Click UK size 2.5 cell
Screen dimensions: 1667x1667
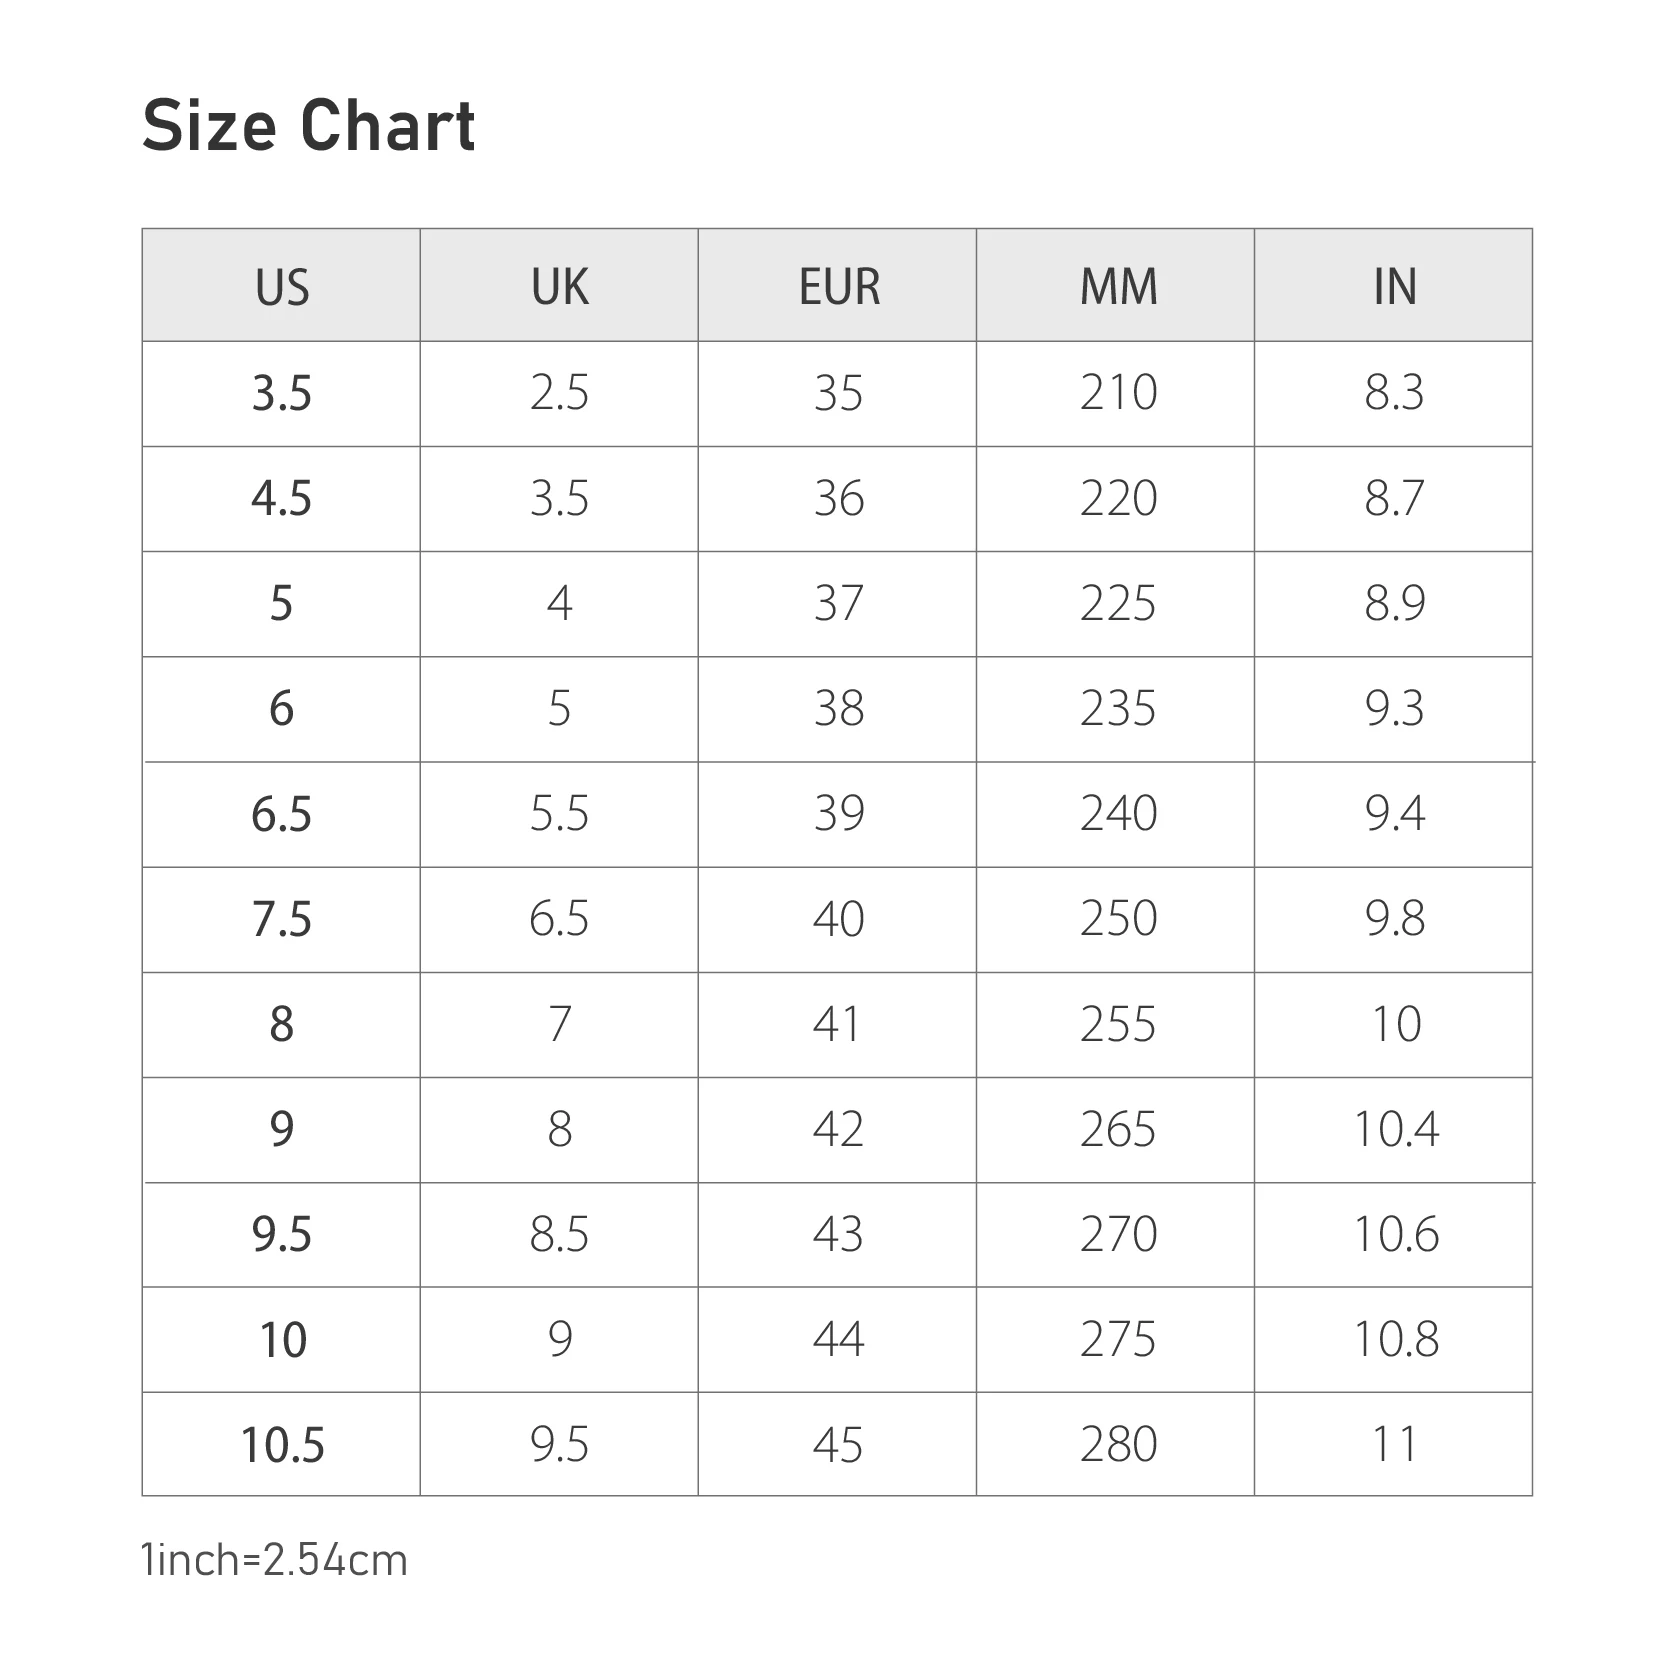[559, 393]
